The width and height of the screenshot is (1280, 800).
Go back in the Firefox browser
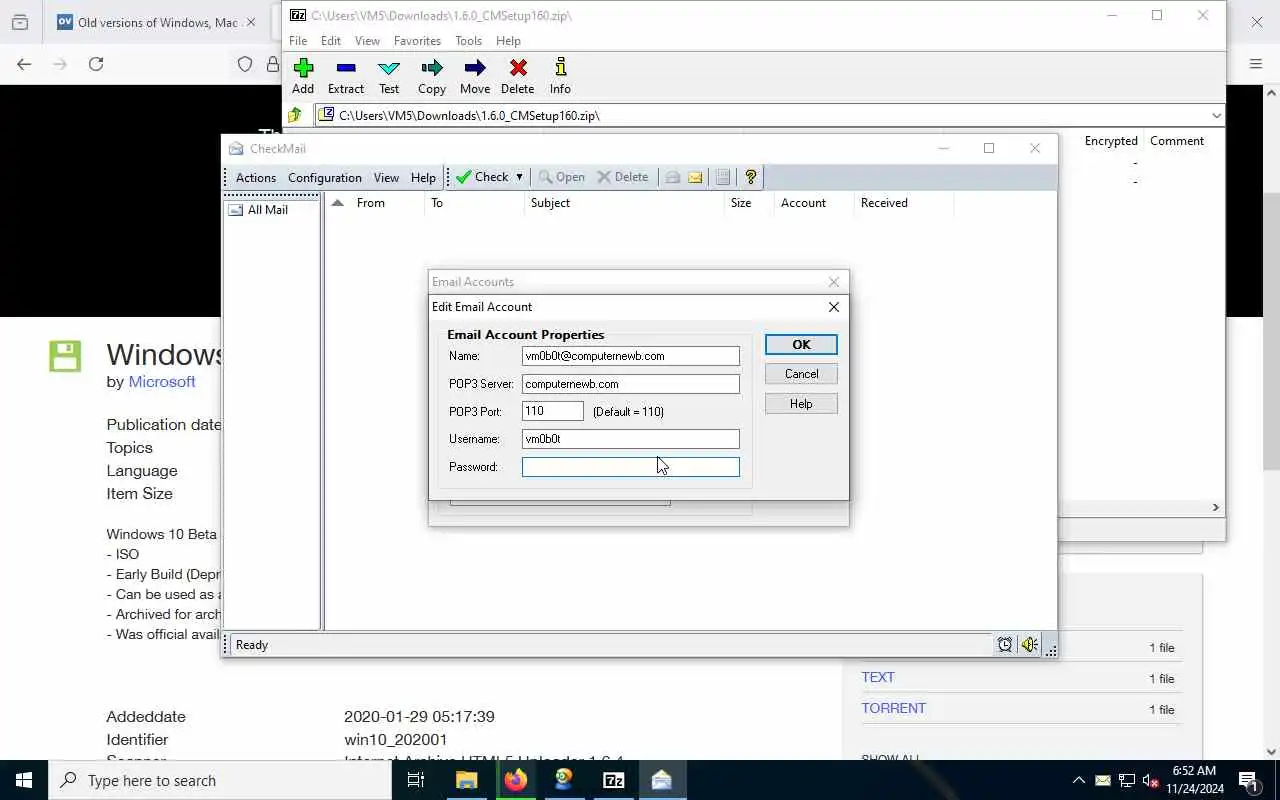[x=24, y=64]
